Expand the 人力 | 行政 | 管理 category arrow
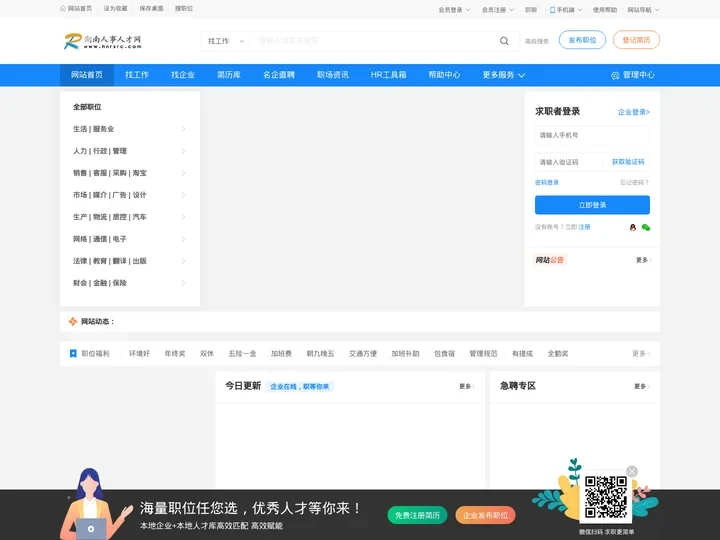Image resolution: width=720 pixels, height=540 pixels. pyautogui.click(x=183, y=151)
